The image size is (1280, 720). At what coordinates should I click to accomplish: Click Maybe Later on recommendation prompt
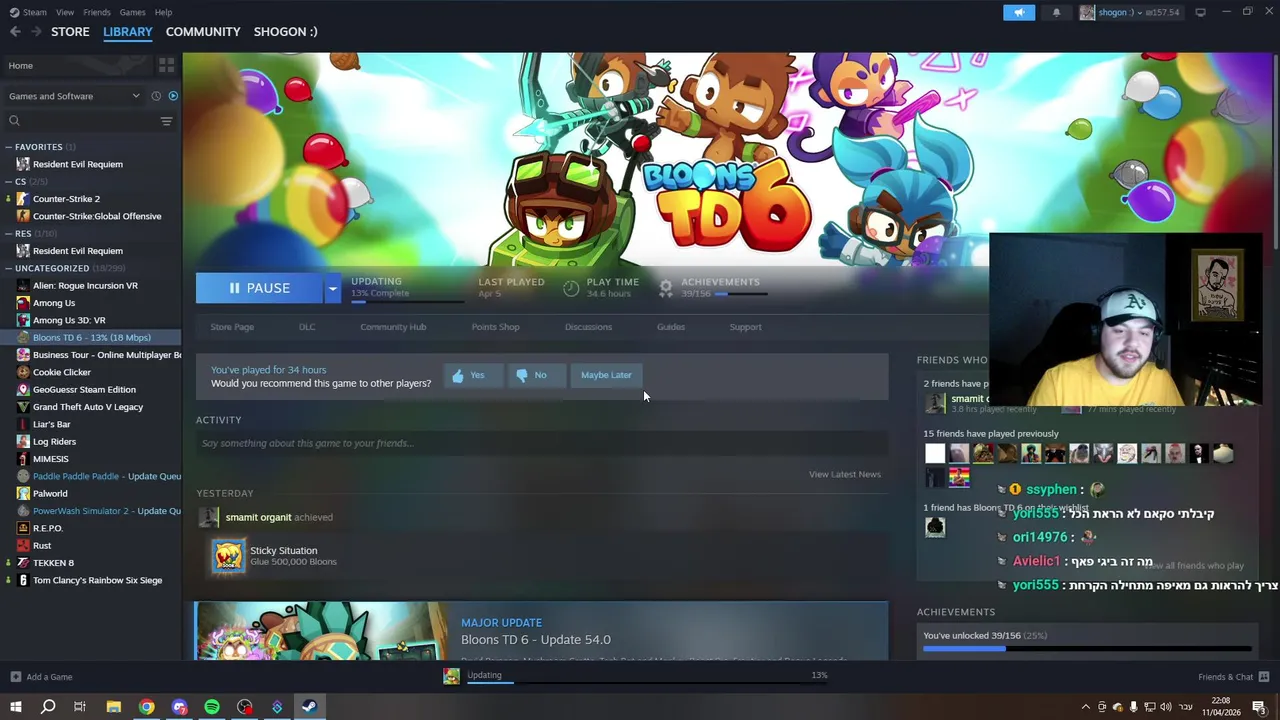tap(606, 375)
